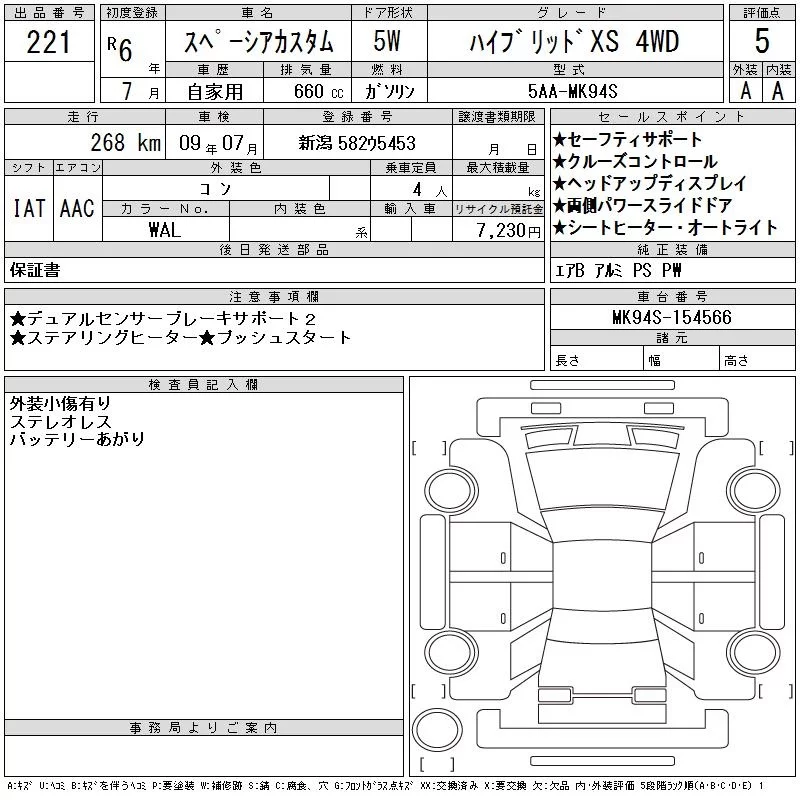Click fuel type ガソリン
The image size is (800, 800).
click(389, 91)
